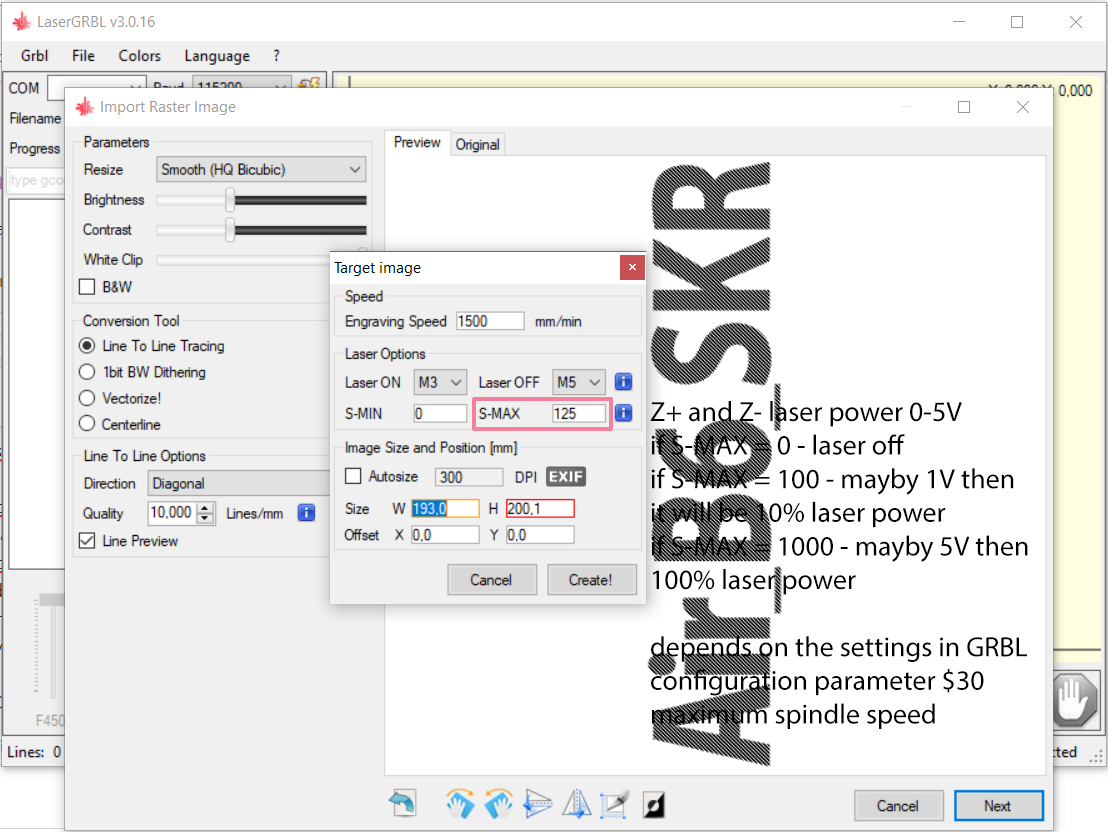Open the Resize Smooth (HQ Bicubic) dropdown

pyautogui.click(x=261, y=170)
